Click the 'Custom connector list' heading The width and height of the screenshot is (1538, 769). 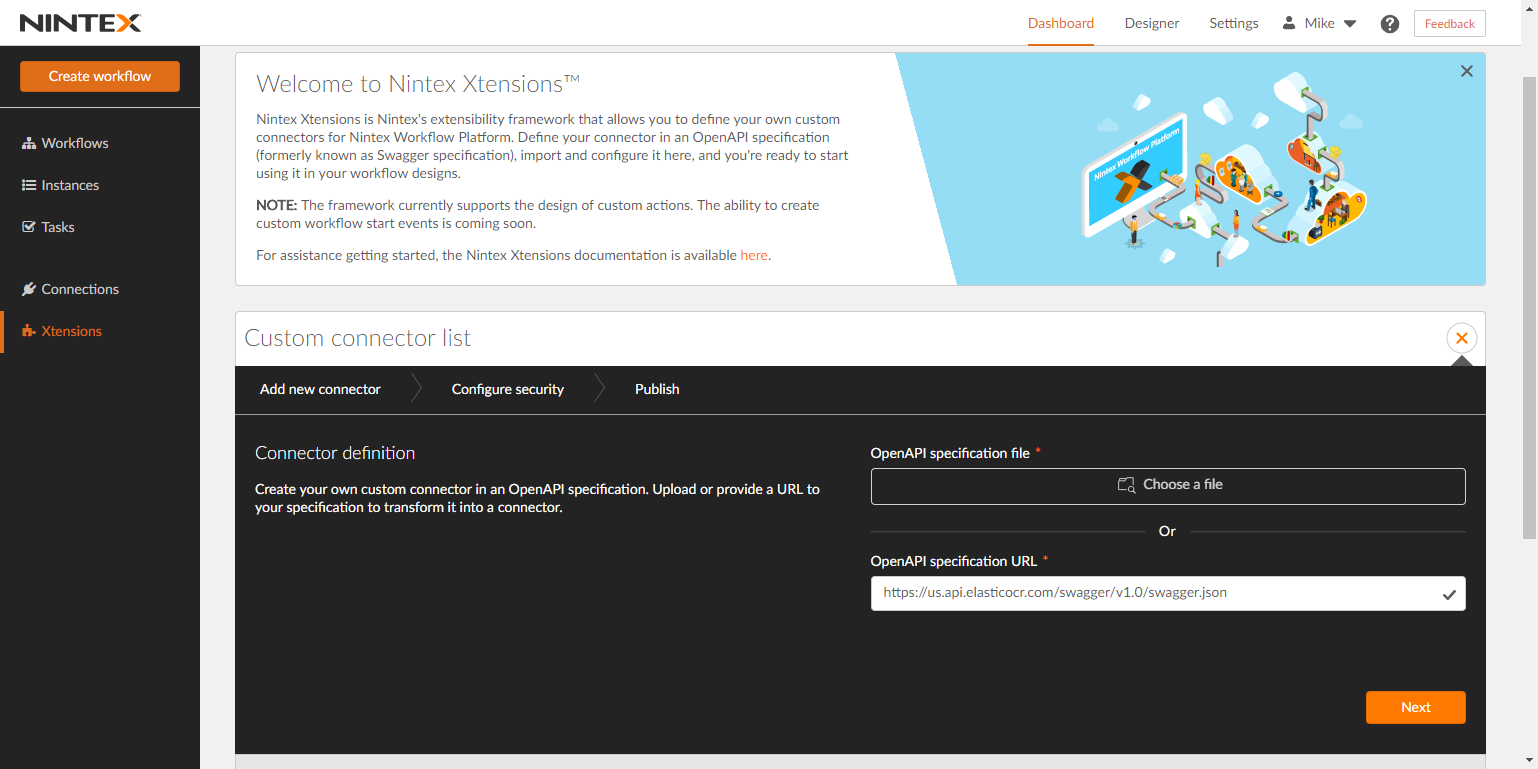tap(358, 338)
